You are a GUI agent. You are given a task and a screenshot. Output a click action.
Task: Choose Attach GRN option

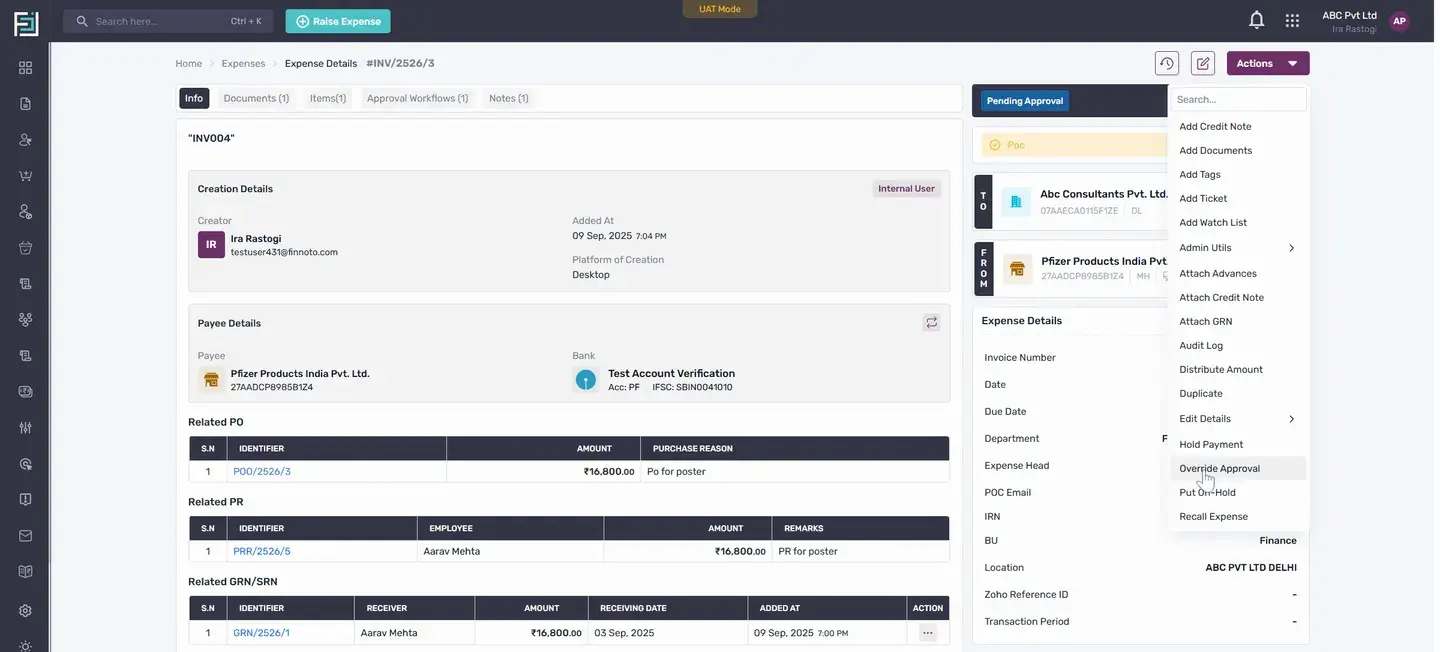[1238, 322]
